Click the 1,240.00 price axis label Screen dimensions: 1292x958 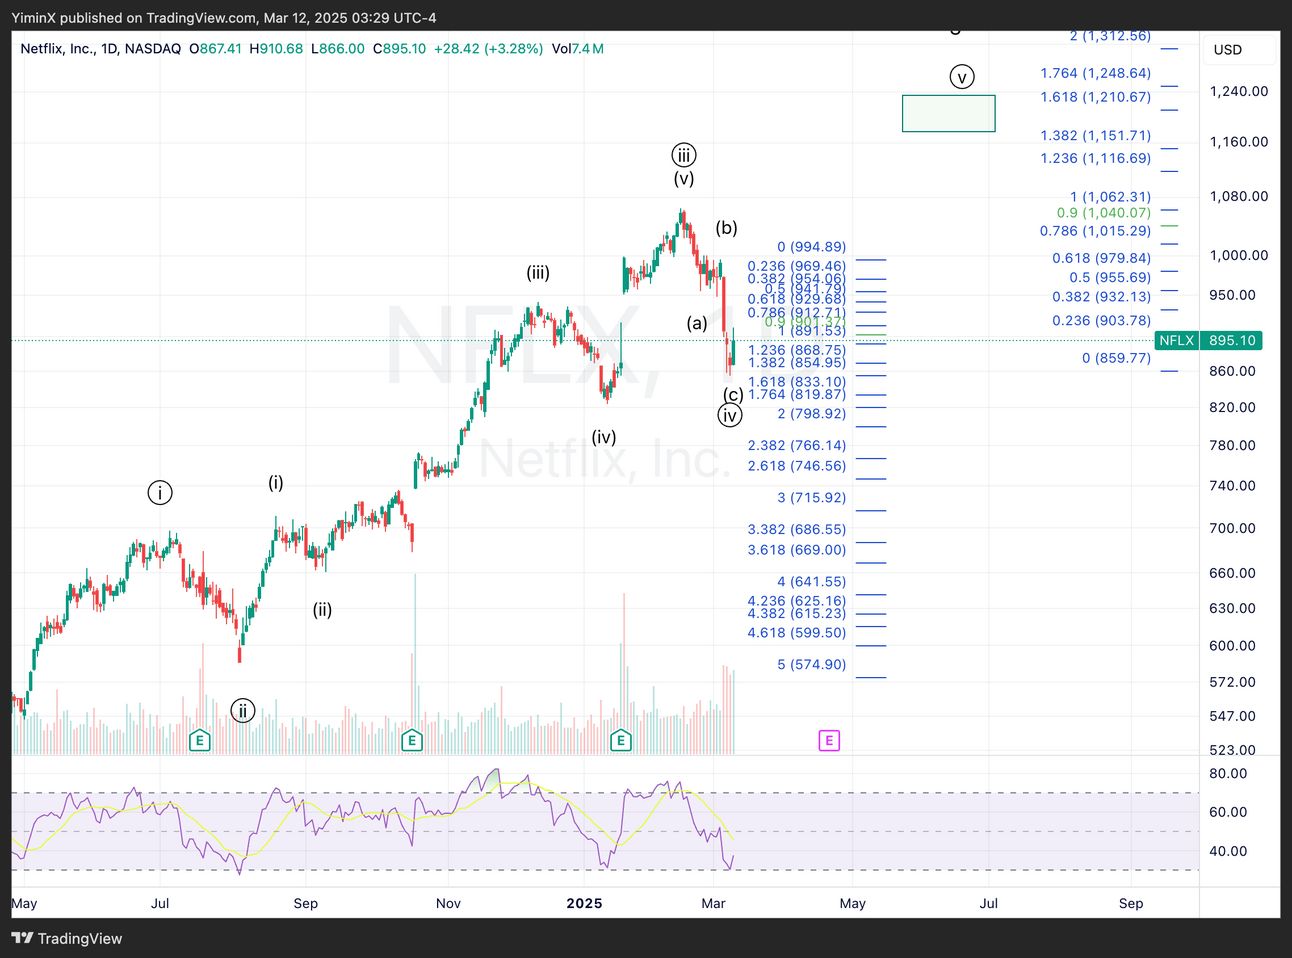tap(1239, 91)
